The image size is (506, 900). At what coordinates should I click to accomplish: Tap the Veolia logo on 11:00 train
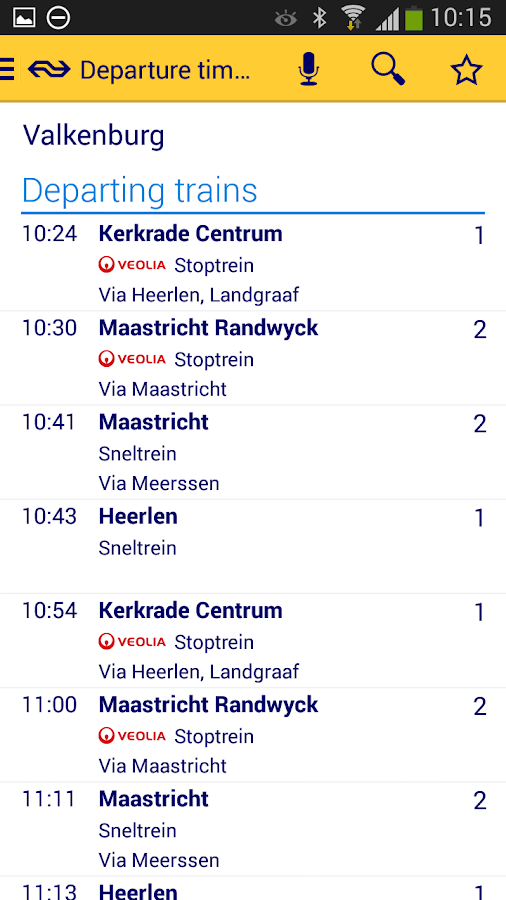(132, 735)
